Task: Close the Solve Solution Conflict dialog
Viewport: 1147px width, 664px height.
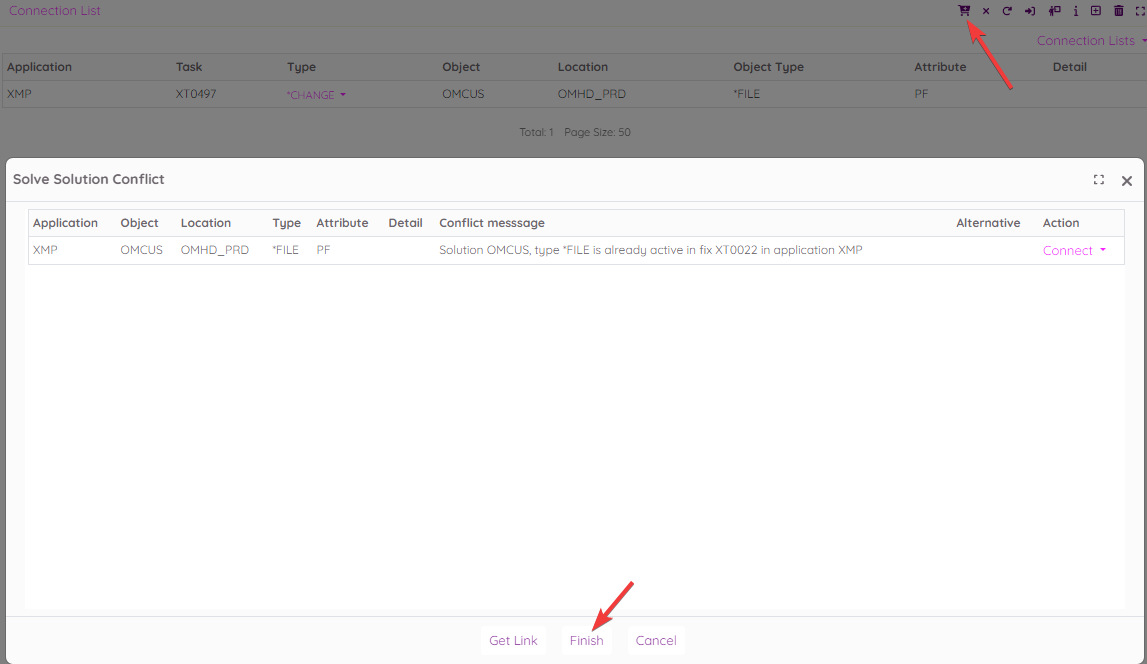Action: pos(1127,181)
